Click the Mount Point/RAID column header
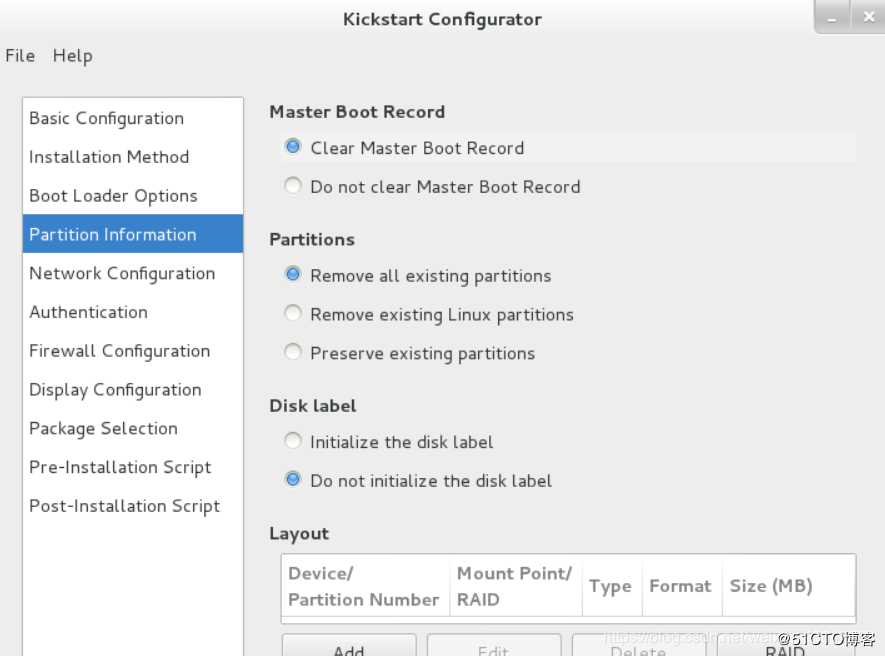This screenshot has width=885, height=656. (516, 585)
